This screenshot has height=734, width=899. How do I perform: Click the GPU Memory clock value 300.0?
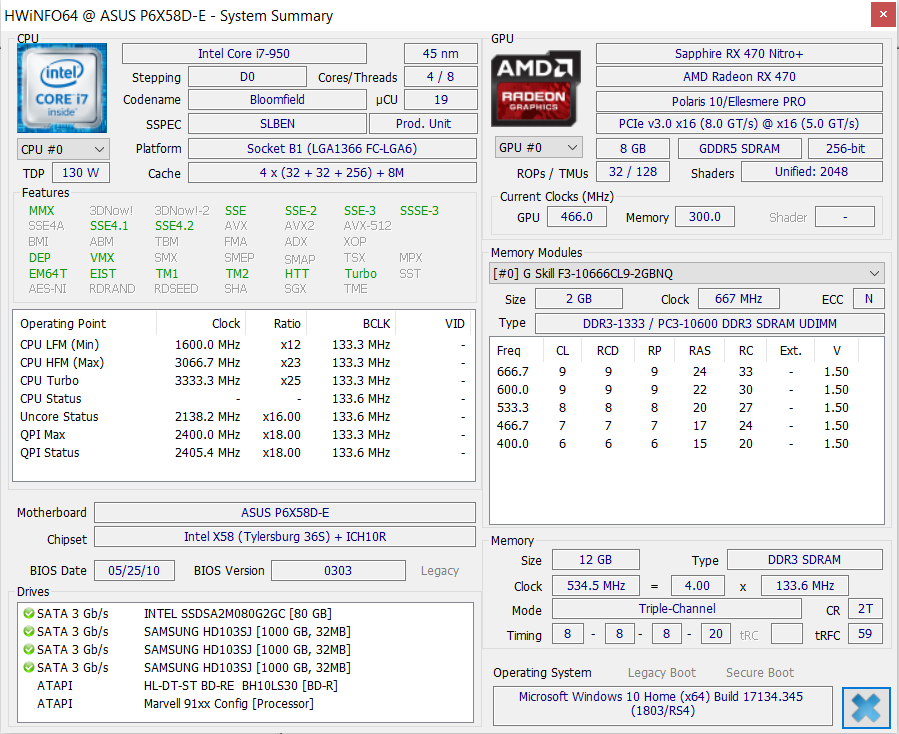[x=705, y=217]
